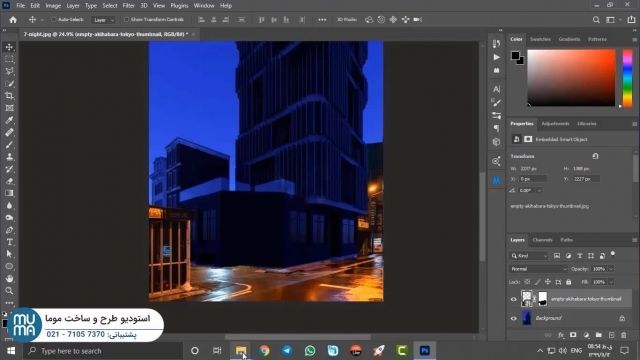
Task: Select the Eraser tool
Action: [x=9, y=181]
